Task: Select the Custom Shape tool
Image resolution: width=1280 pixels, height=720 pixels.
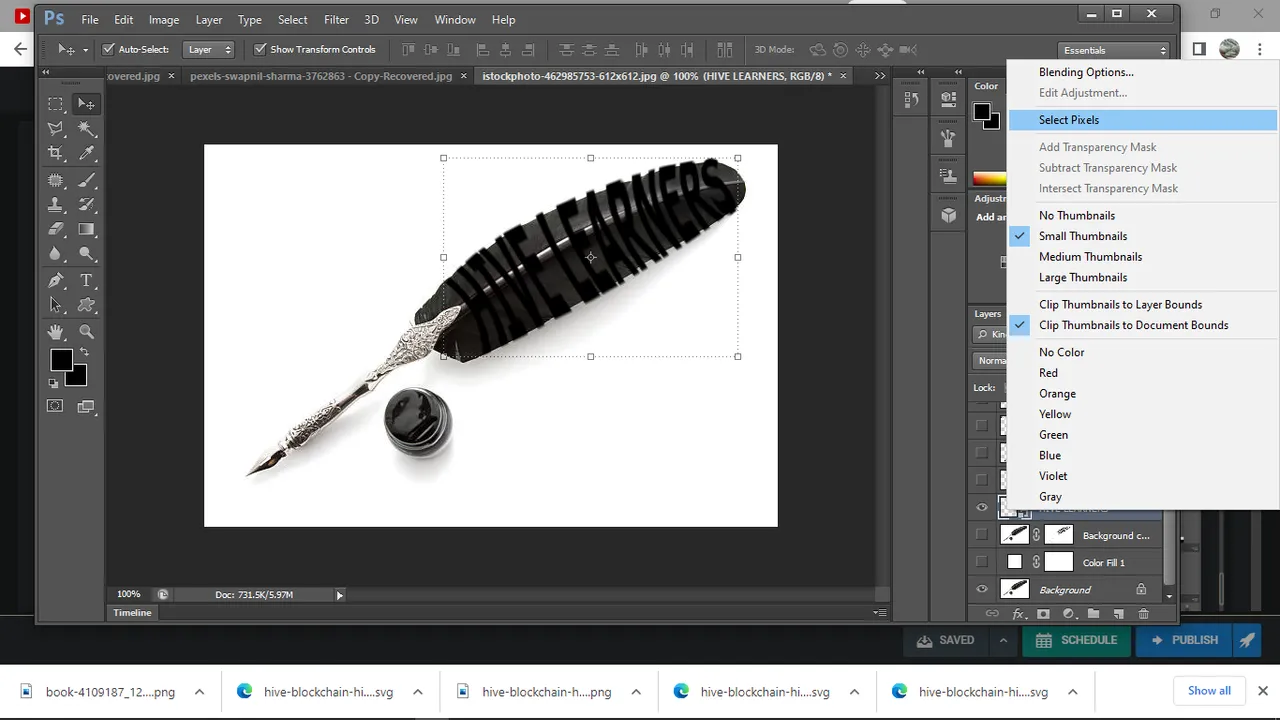Action: point(87,306)
